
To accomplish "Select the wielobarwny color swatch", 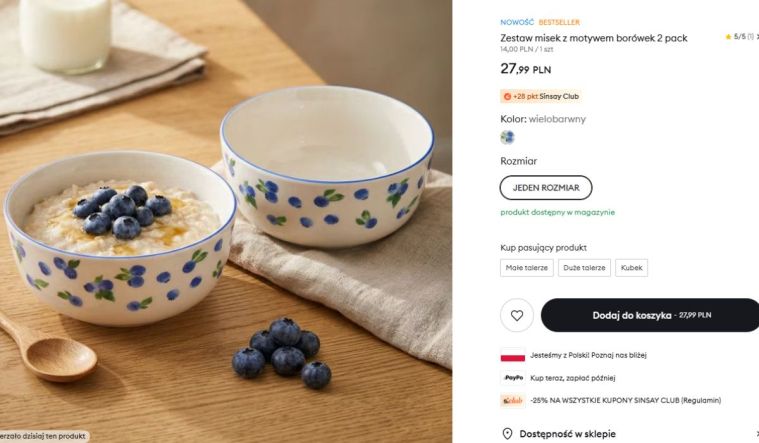I will click(507, 137).
